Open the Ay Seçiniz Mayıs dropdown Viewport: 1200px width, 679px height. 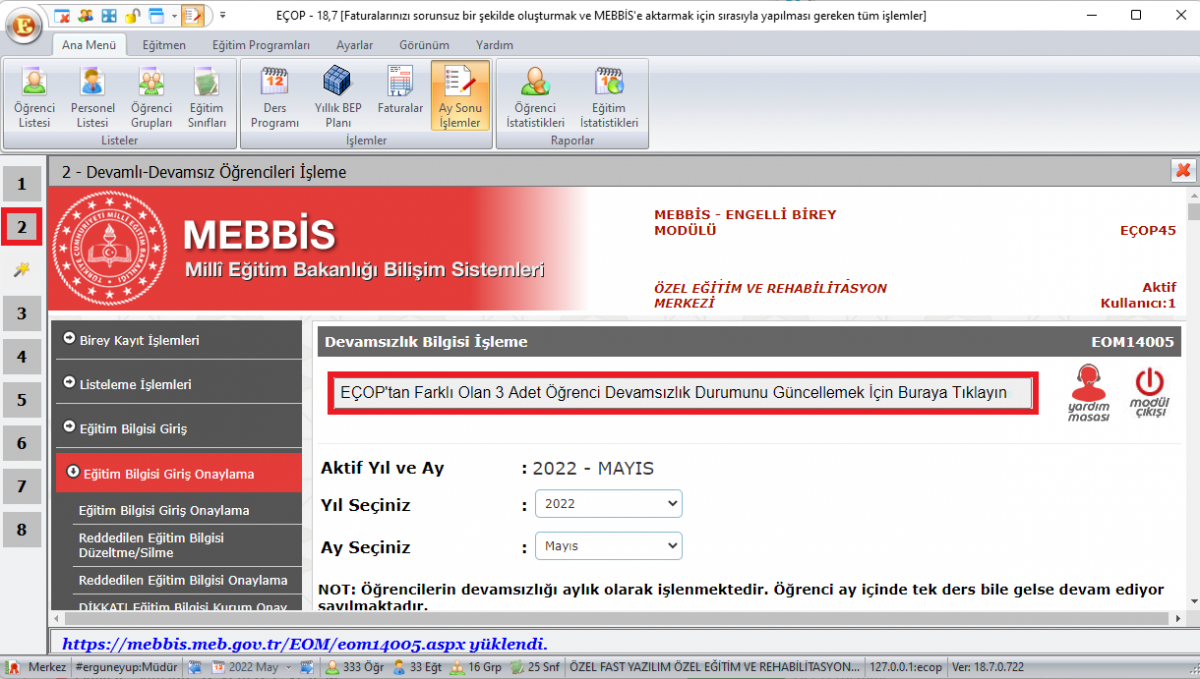[x=609, y=547]
